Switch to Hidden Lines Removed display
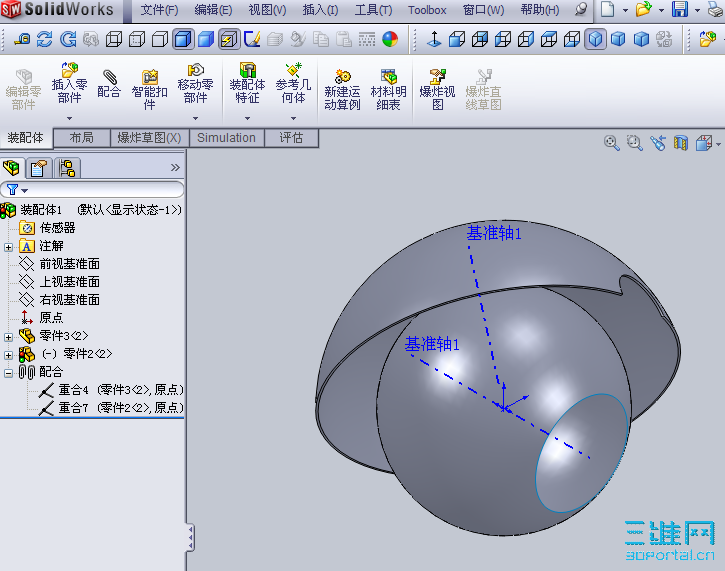Screen dimensions: 725x571 [160, 39]
